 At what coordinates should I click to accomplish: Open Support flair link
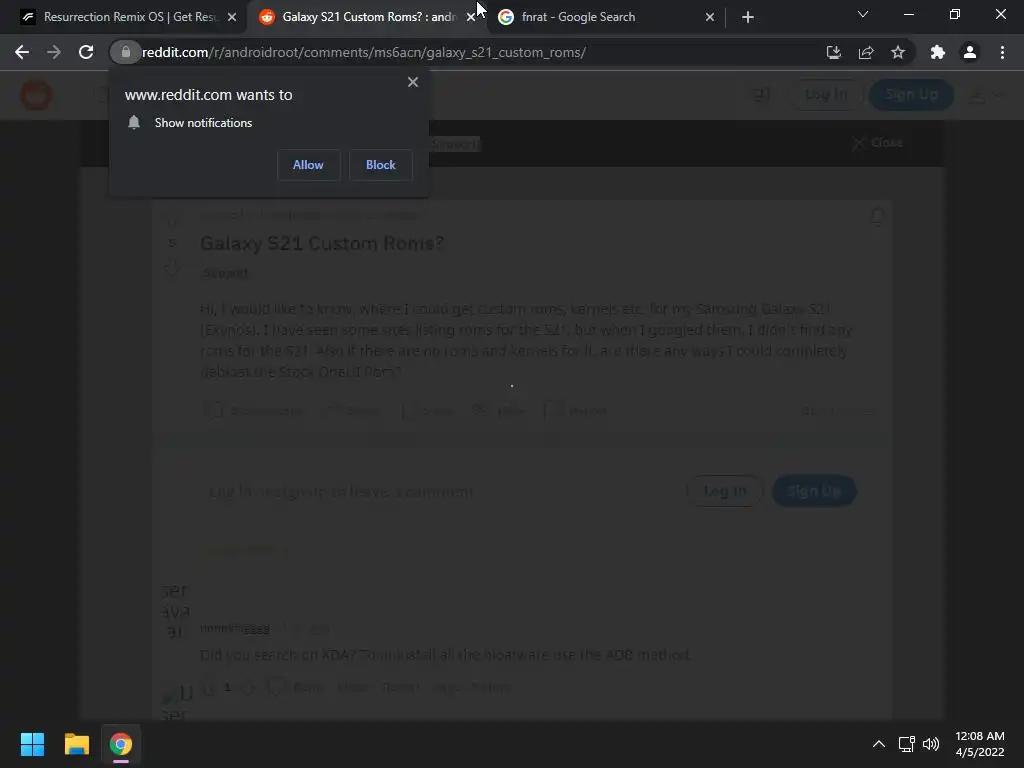pyautogui.click(x=225, y=273)
